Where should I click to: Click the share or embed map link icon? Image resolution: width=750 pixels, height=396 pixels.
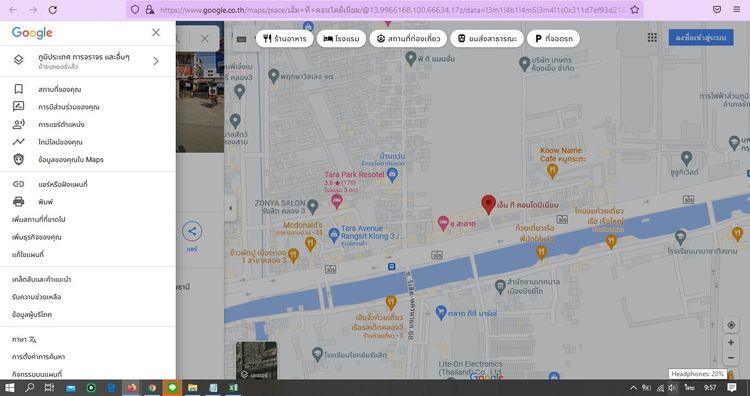pyautogui.click(x=19, y=184)
